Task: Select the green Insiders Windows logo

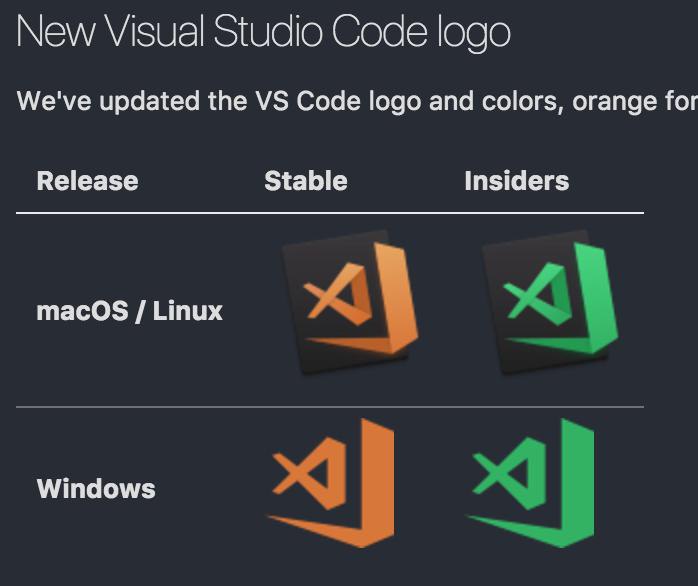Action: coord(532,485)
